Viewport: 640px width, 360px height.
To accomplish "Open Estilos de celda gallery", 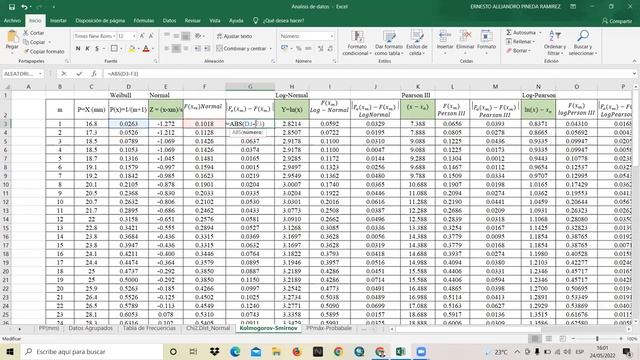I will (417, 43).
